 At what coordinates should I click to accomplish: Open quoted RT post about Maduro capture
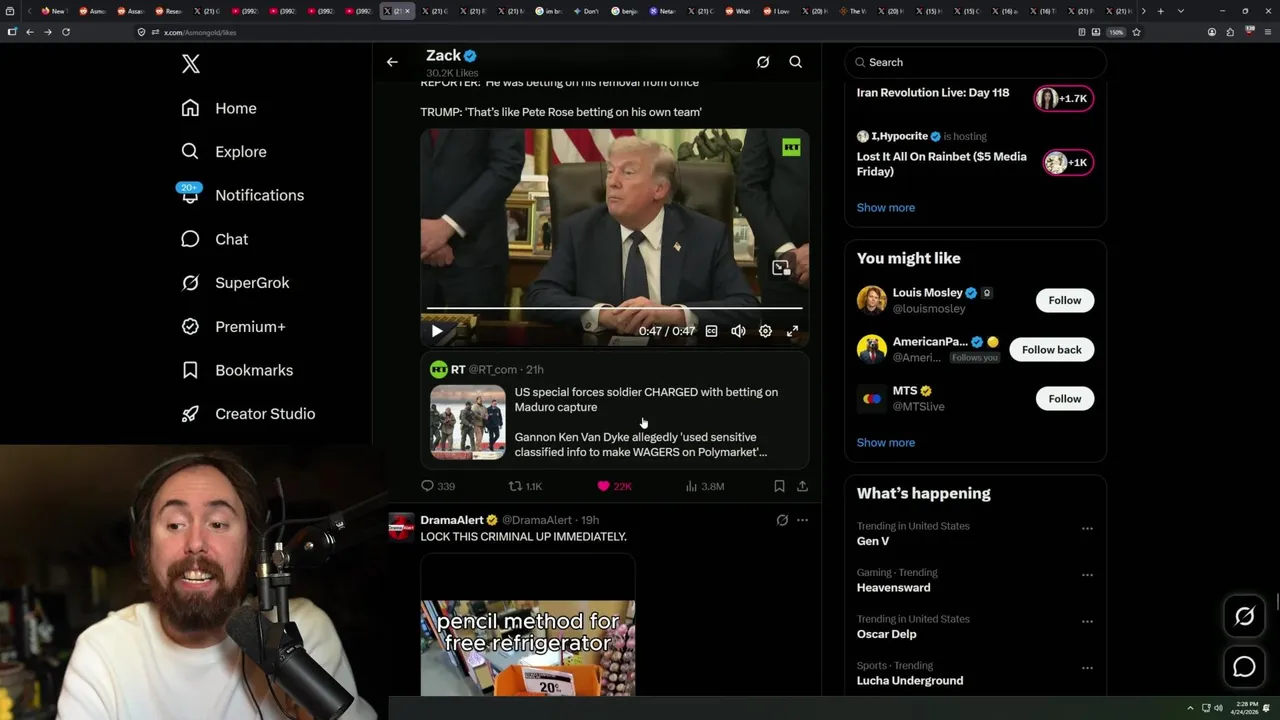[614, 410]
